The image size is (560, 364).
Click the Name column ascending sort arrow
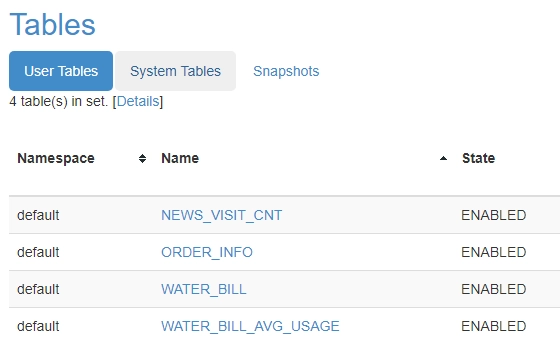(443, 158)
